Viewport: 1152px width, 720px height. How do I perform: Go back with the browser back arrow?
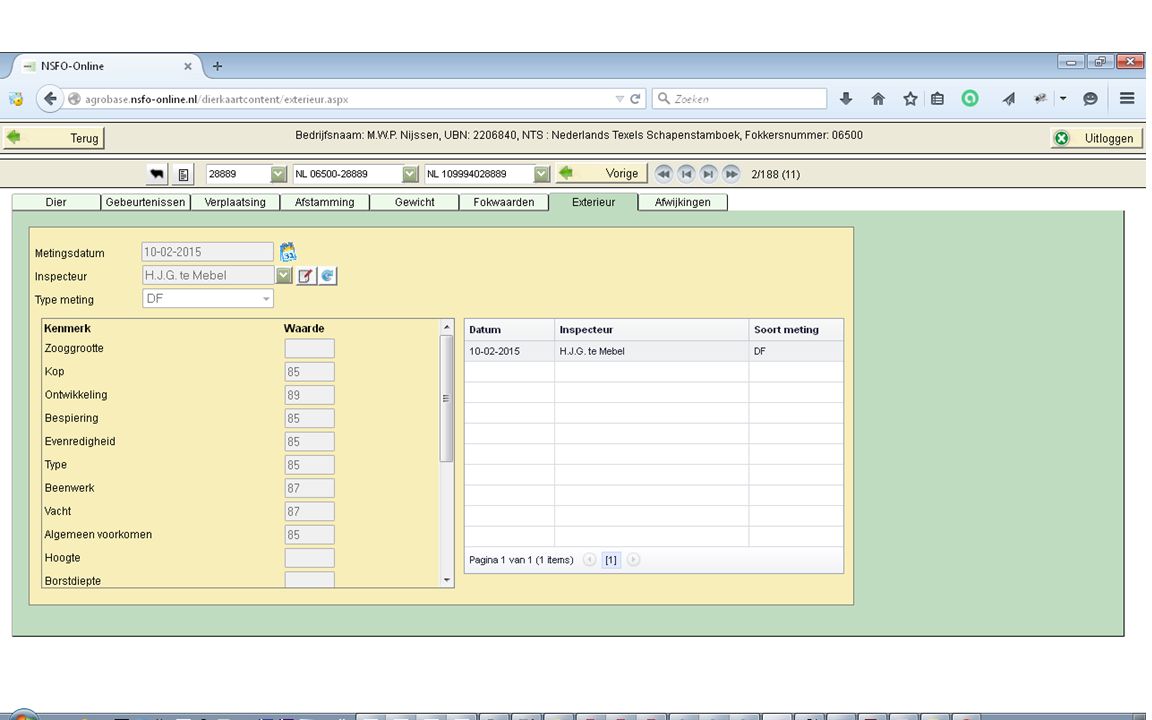pyautogui.click(x=50, y=98)
